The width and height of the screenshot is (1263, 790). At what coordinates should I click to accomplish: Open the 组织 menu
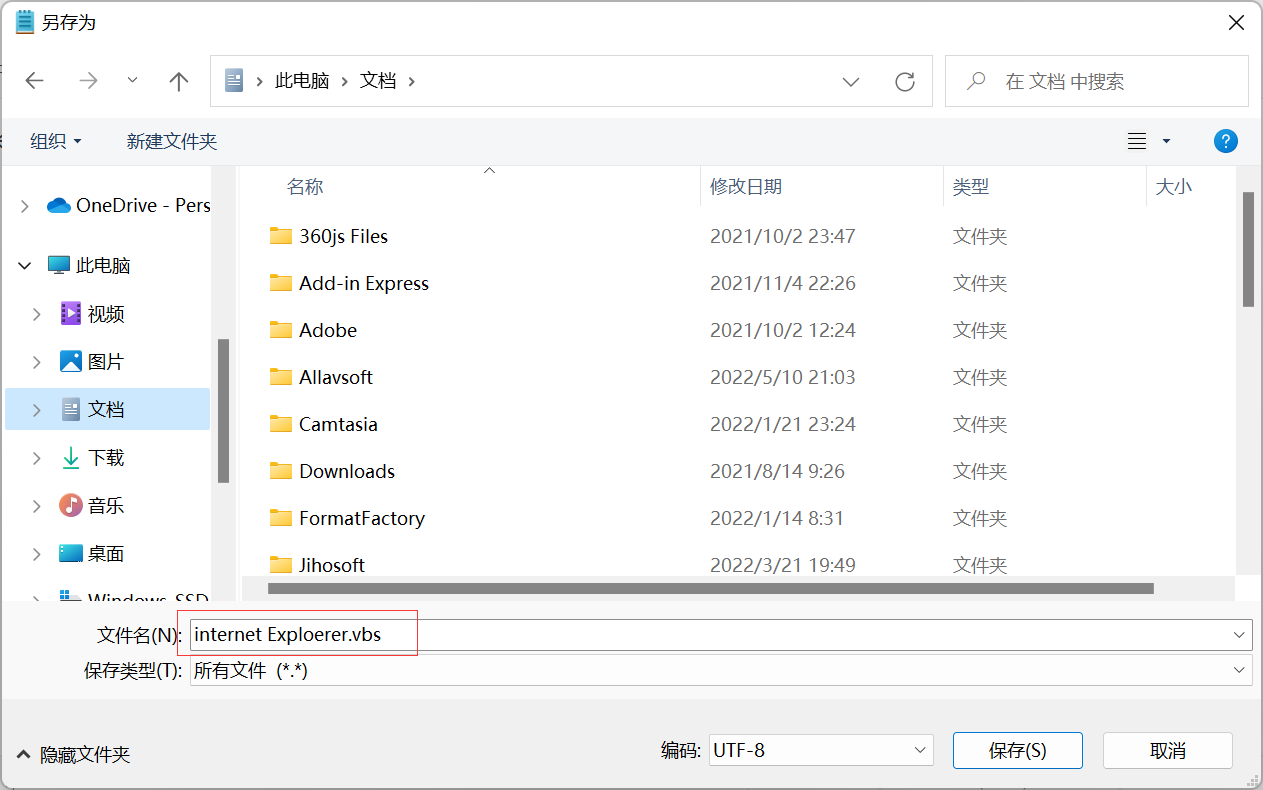[55, 142]
